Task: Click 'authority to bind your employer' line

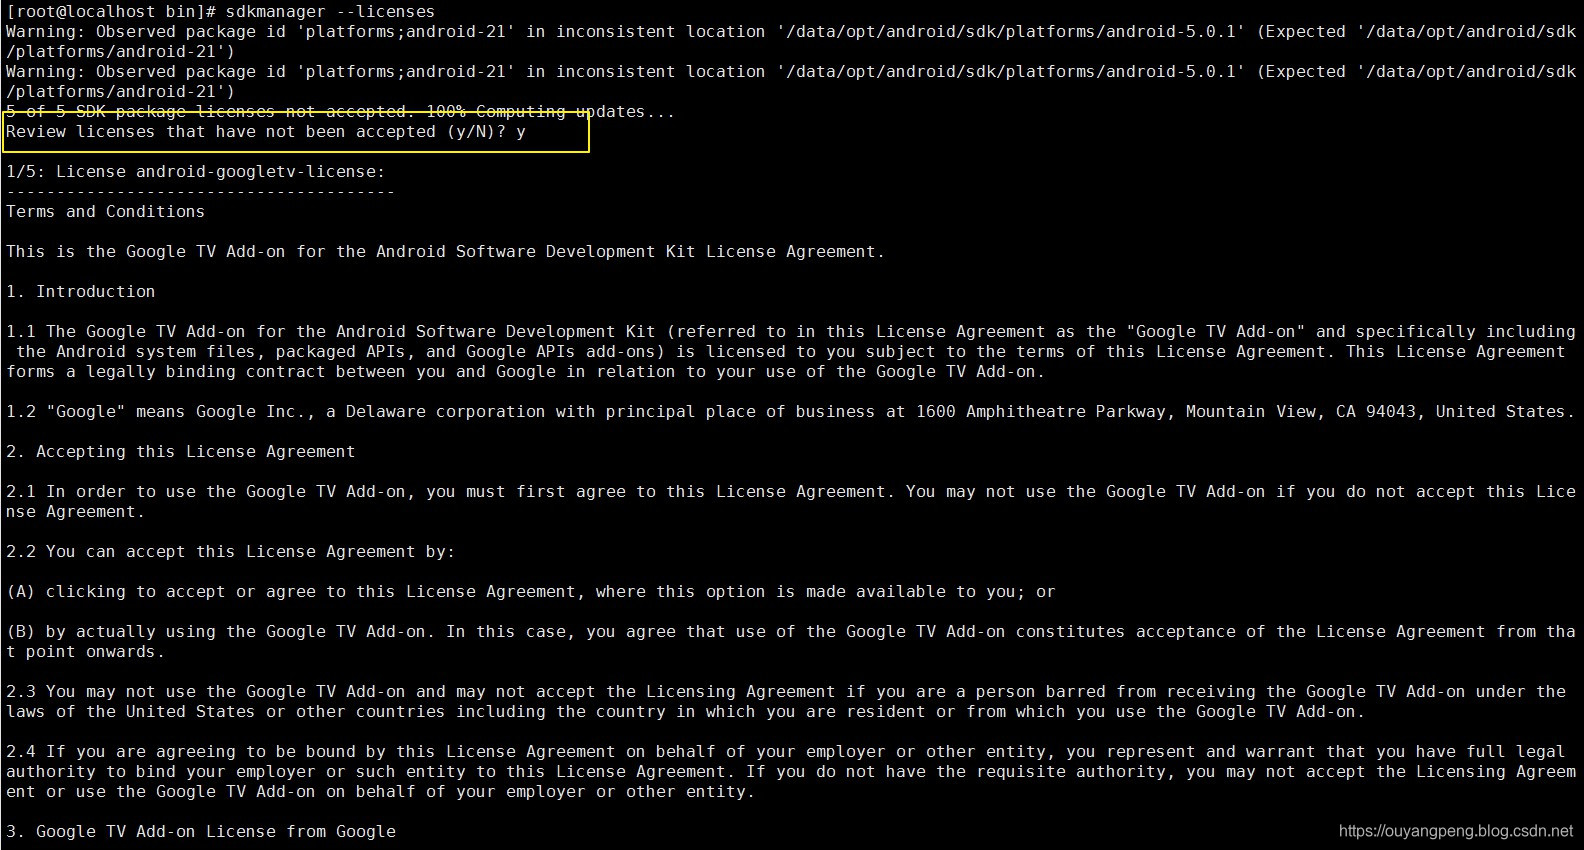Action: tap(791, 772)
